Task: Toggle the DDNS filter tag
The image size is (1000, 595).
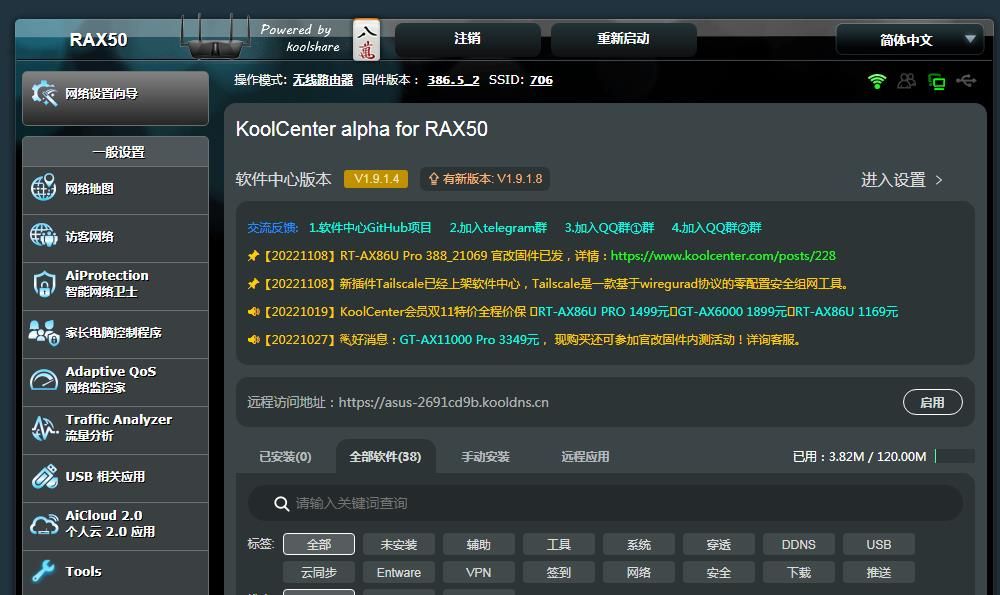Action: 798,544
